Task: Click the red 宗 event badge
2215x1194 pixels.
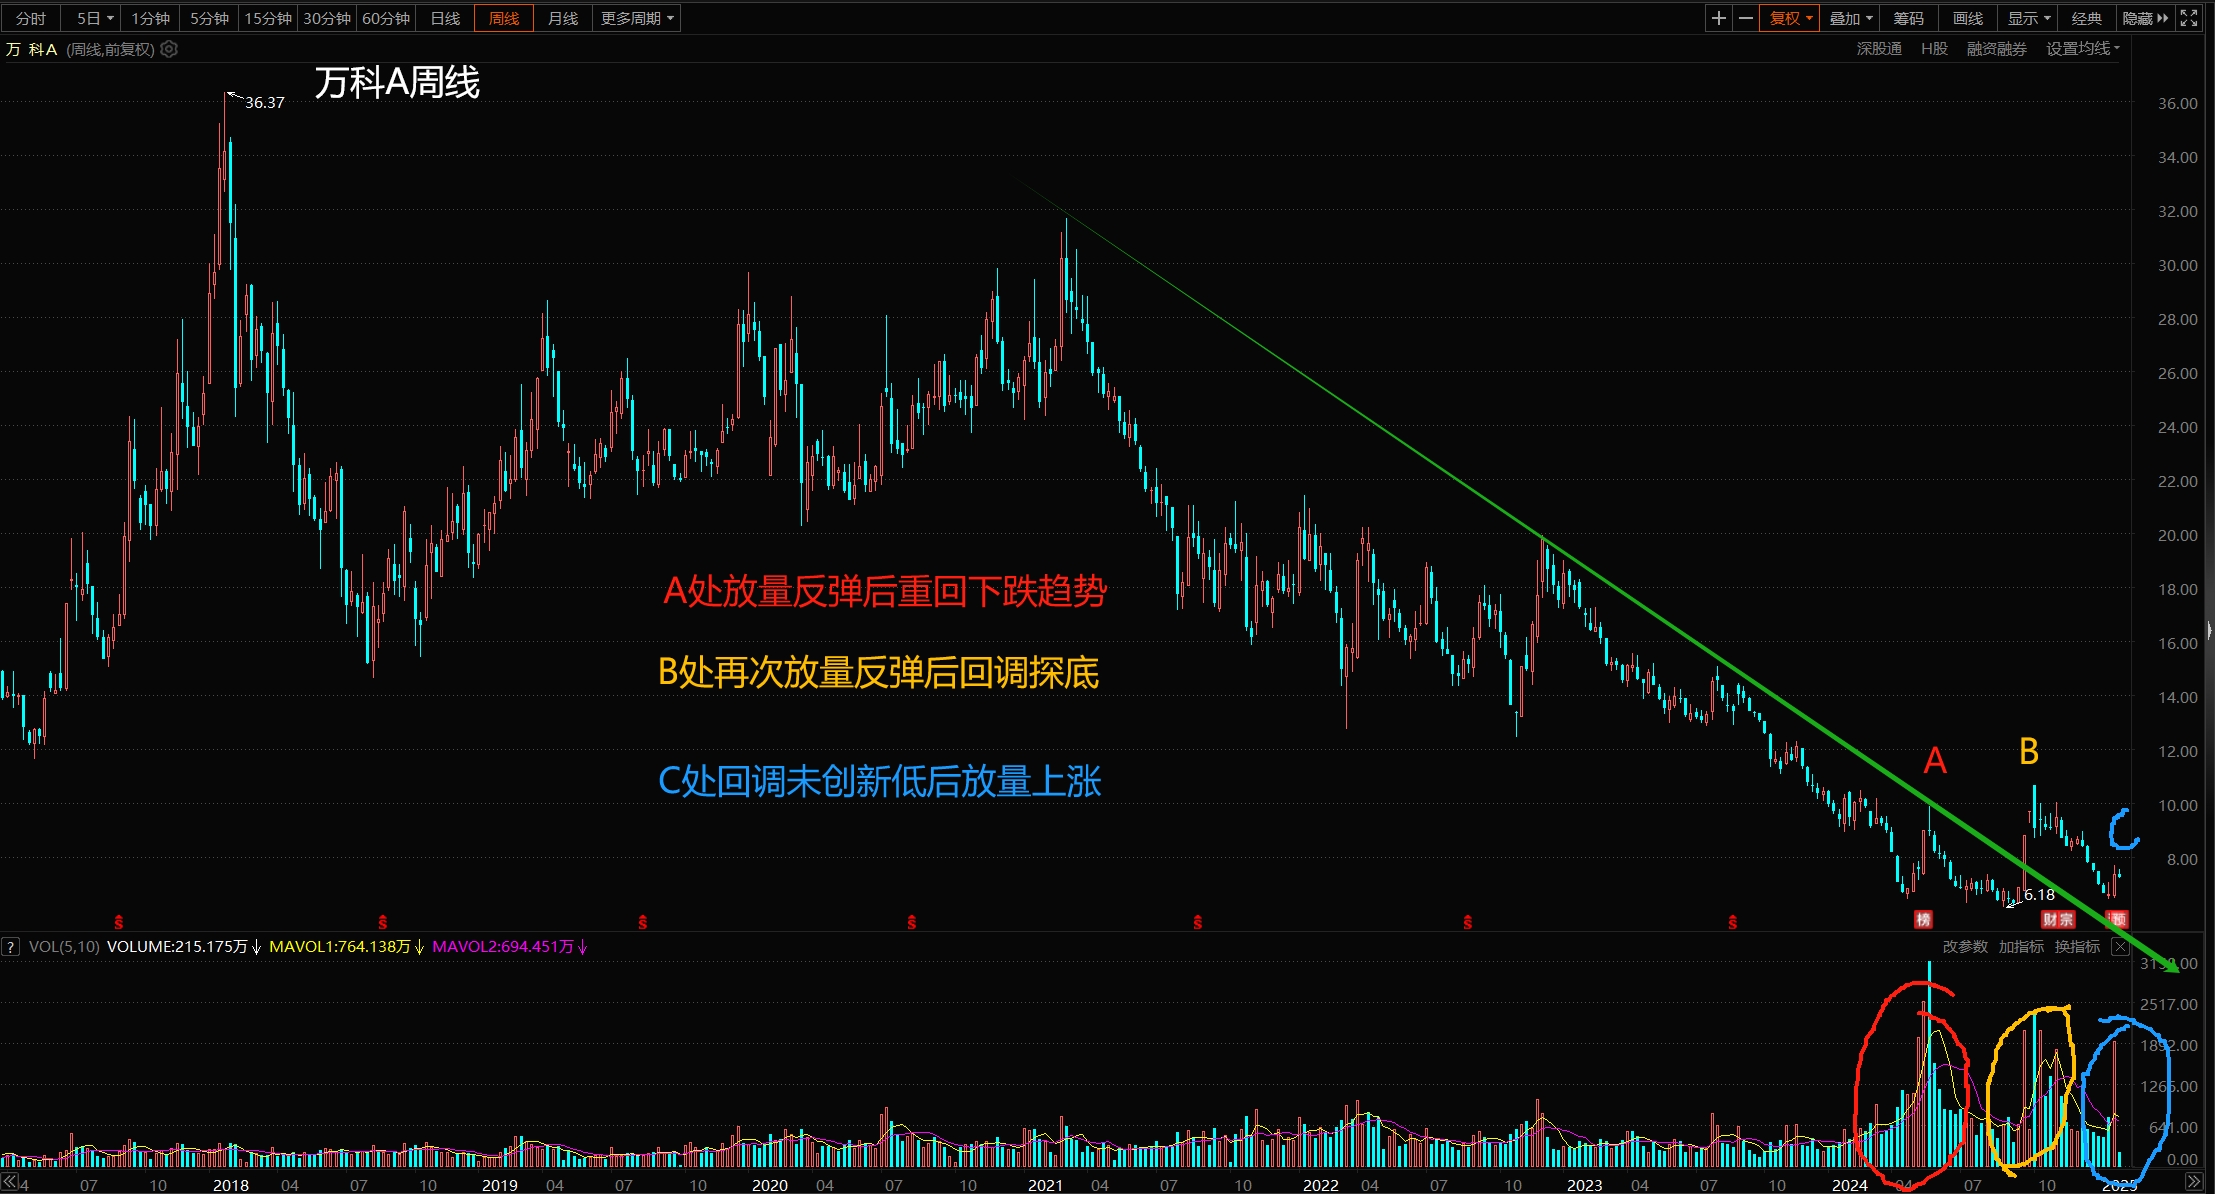Action: tap(2066, 919)
